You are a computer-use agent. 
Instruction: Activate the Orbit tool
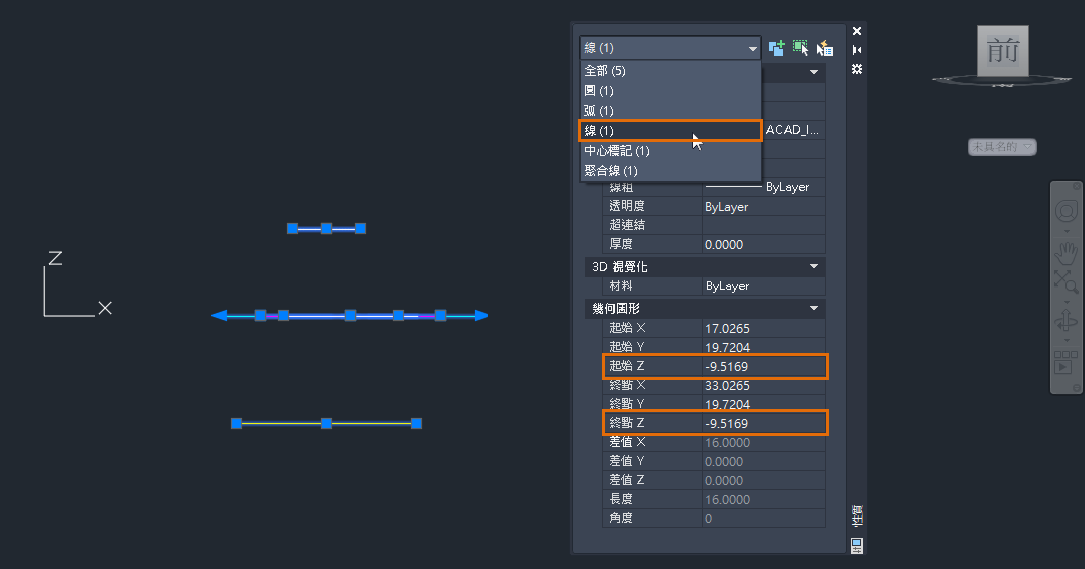click(1066, 320)
